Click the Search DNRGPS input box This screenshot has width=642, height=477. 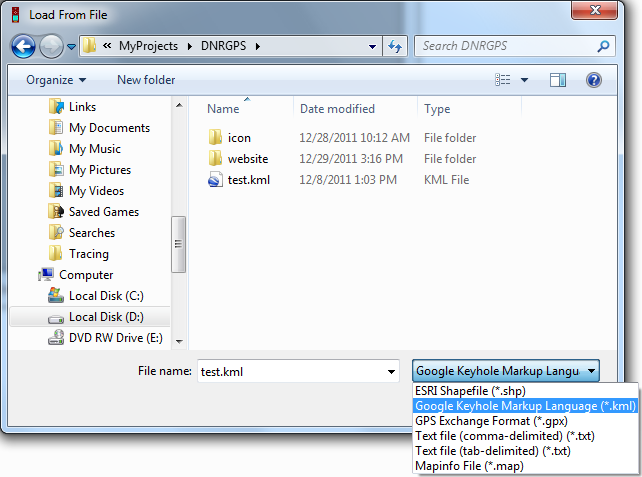pos(505,46)
